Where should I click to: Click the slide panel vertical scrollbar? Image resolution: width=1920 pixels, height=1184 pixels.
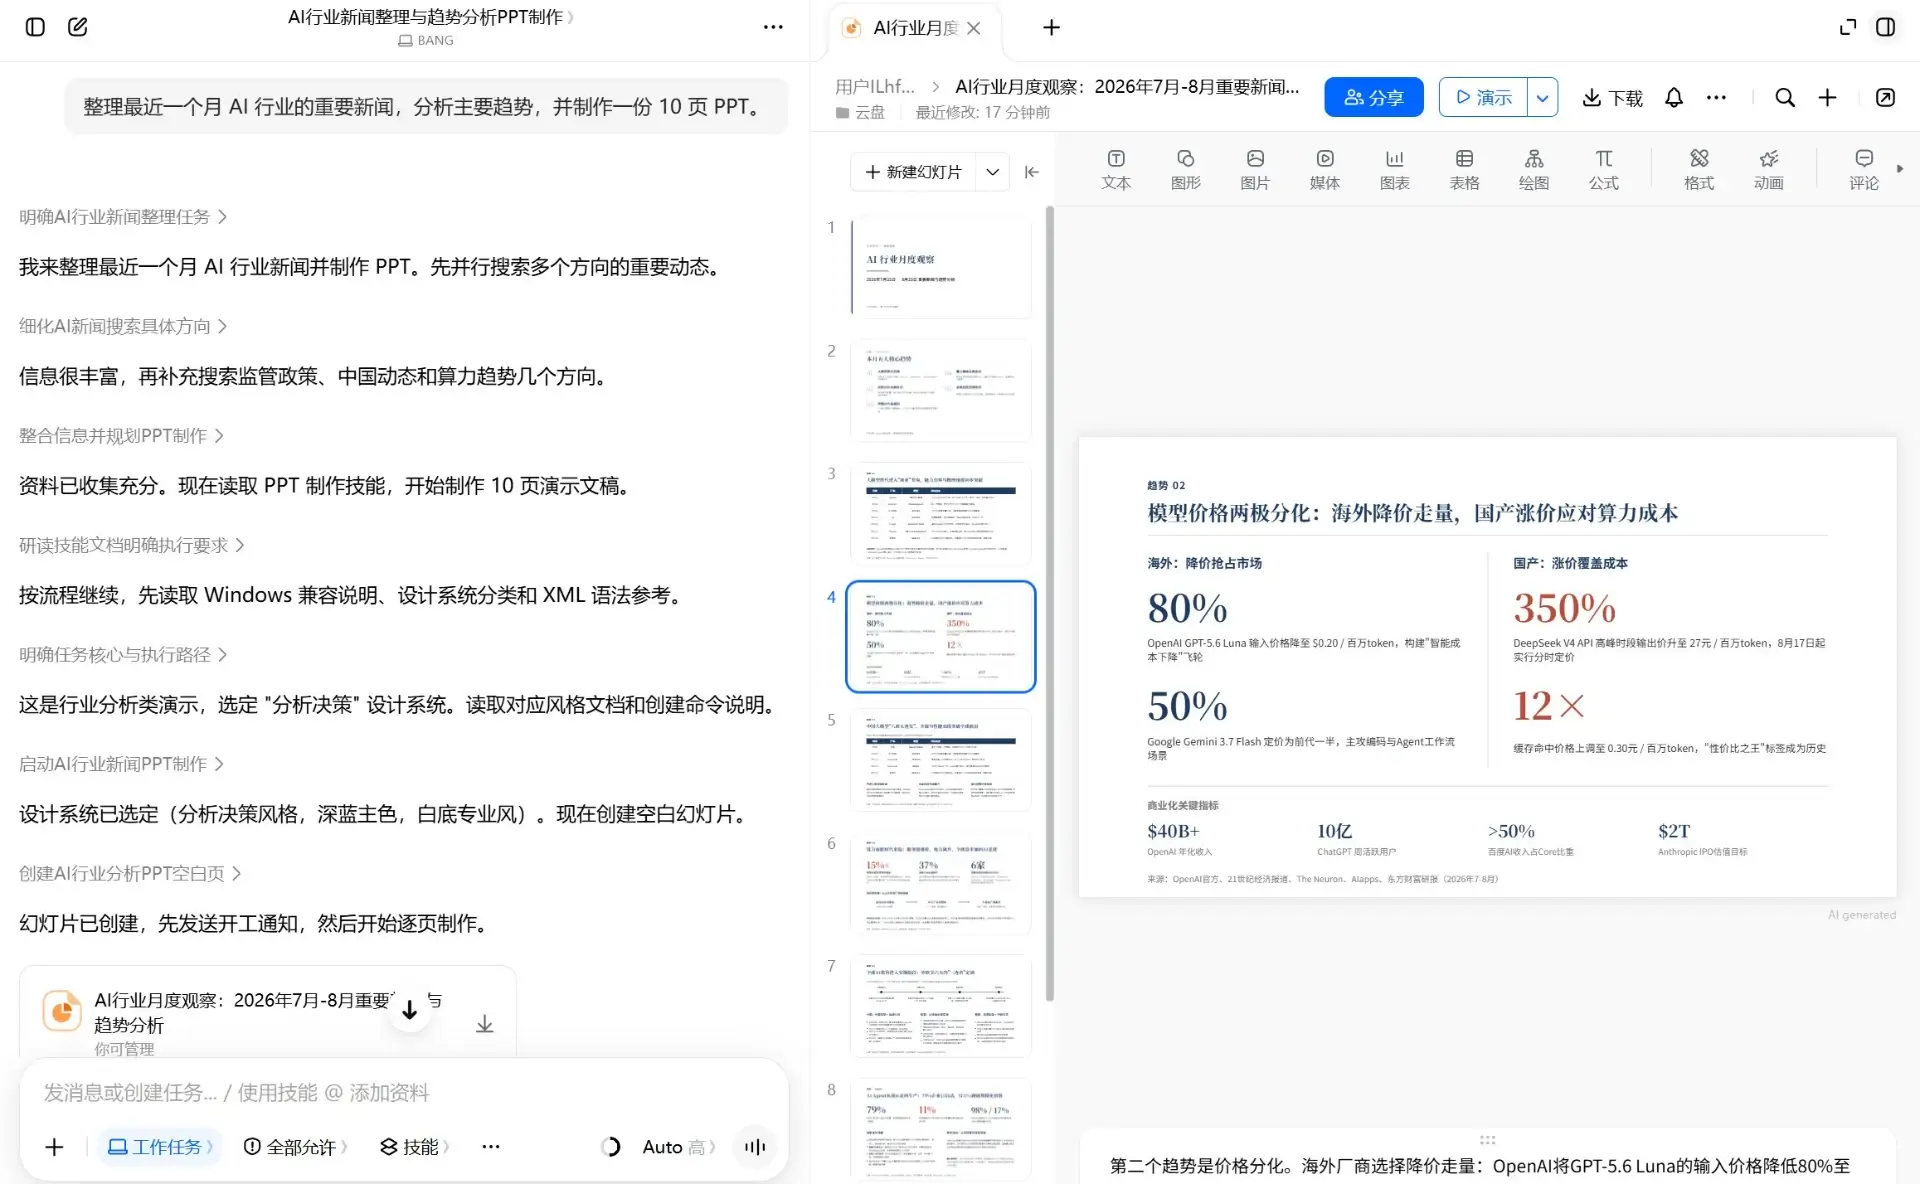(x=1049, y=603)
